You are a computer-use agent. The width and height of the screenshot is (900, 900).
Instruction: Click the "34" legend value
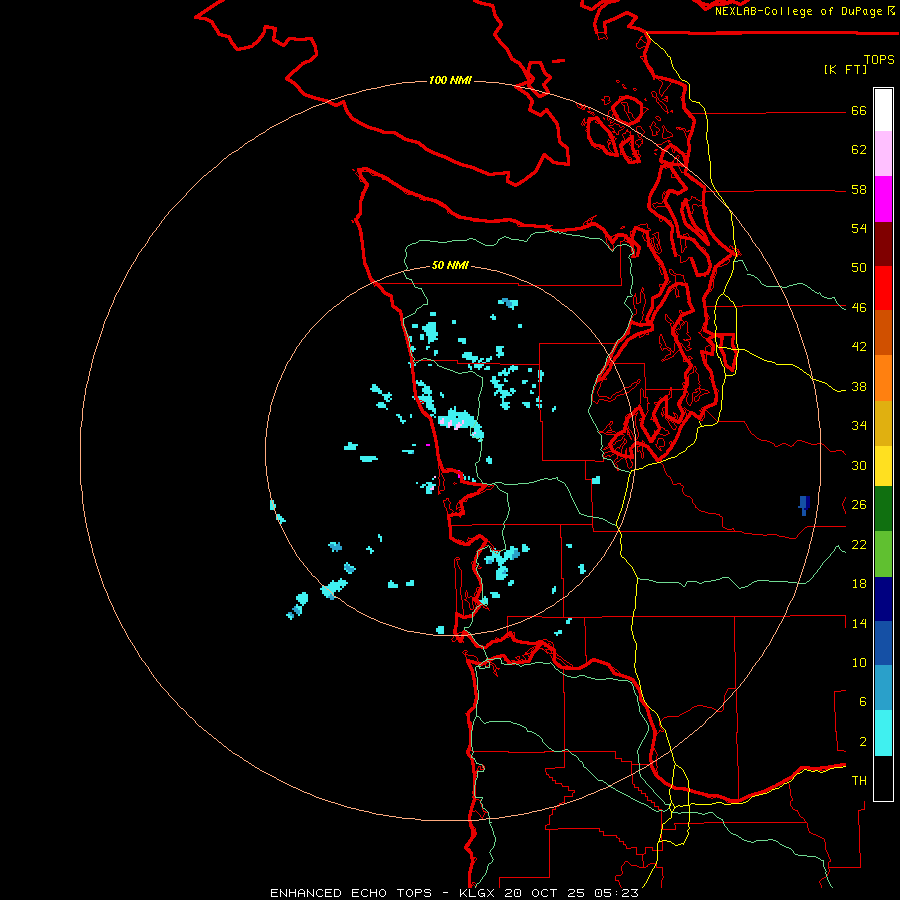(x=859, y=426)
